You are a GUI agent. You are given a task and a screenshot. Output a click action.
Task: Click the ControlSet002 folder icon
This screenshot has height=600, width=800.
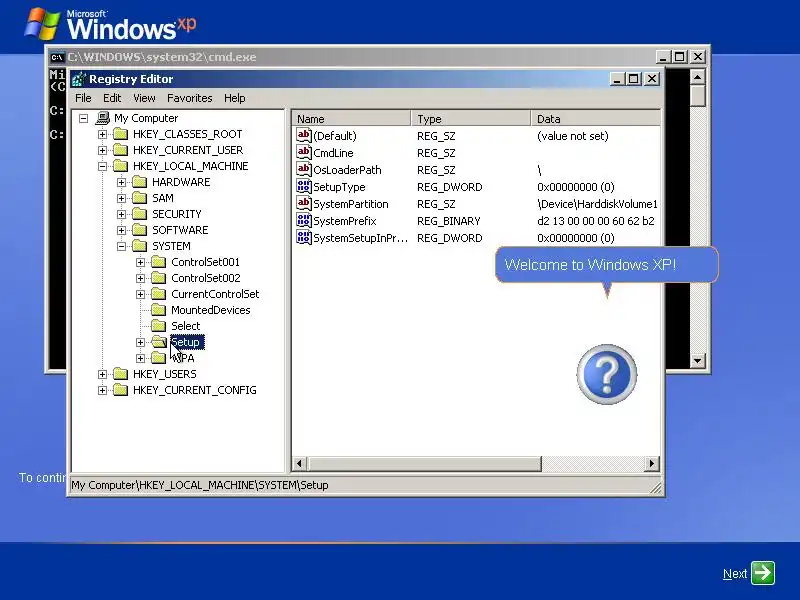(x=159, y=278)
